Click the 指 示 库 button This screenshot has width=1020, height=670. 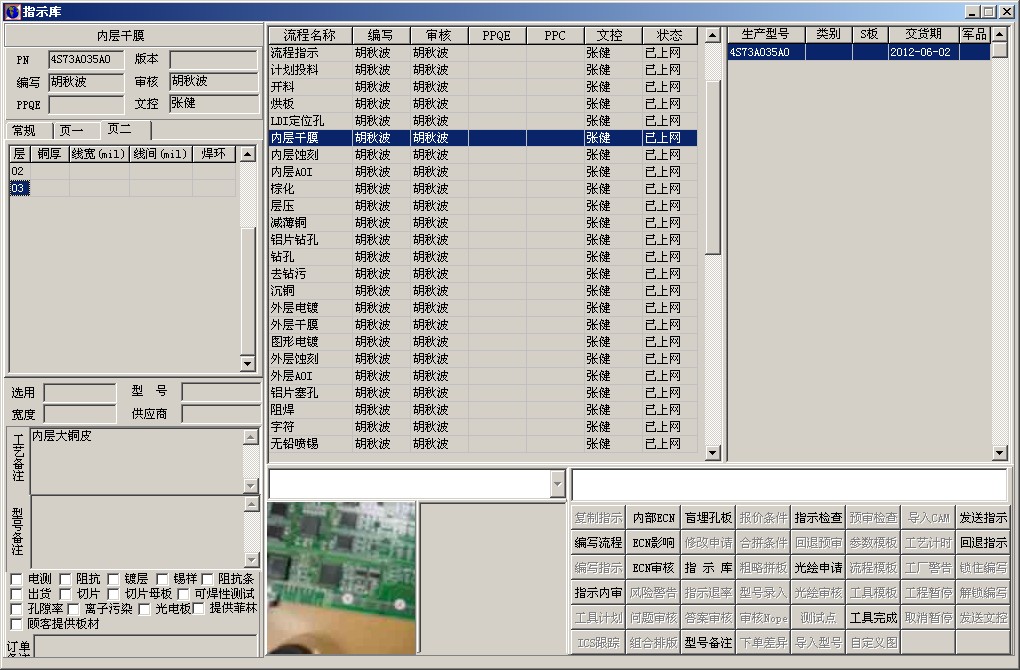point(708,568)
